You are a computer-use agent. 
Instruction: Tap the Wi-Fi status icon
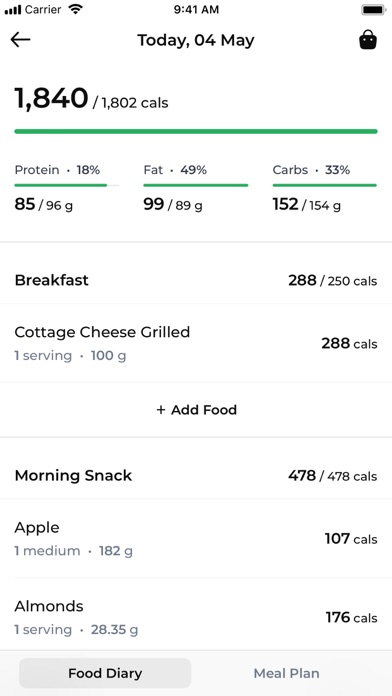point(76,9)
